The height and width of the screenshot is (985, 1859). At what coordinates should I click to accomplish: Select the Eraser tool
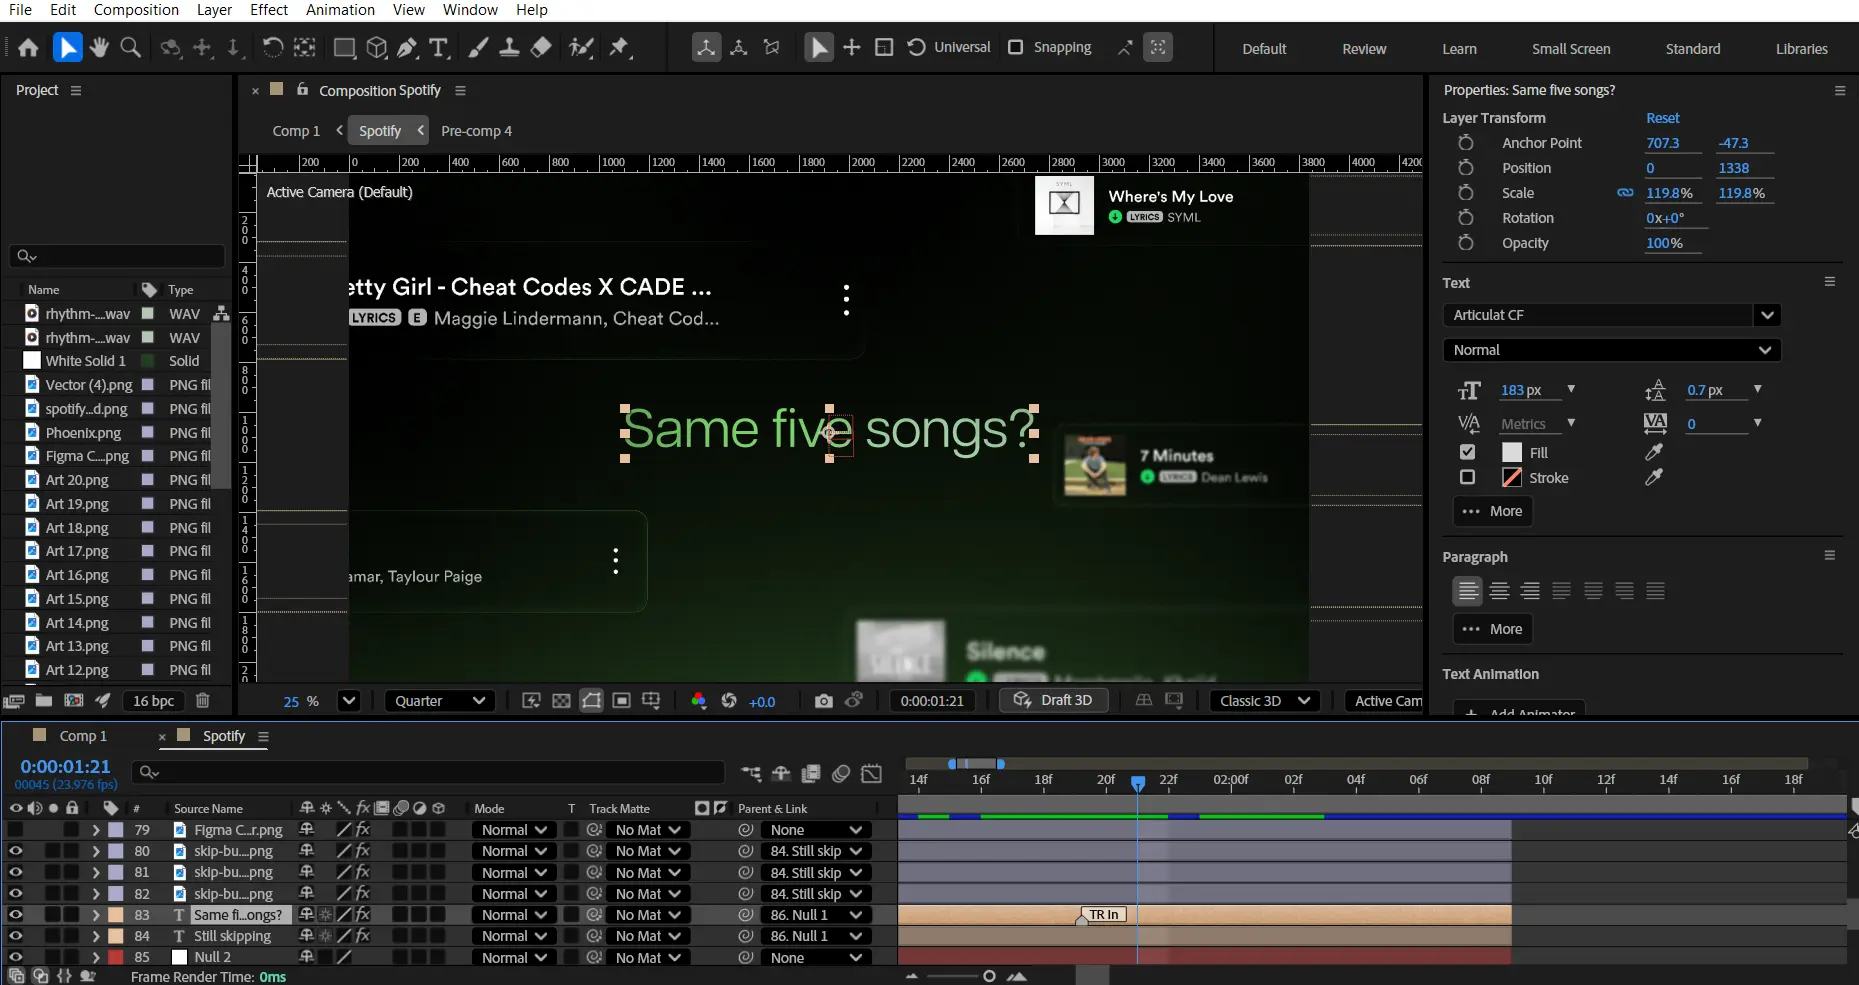point(541,47)
